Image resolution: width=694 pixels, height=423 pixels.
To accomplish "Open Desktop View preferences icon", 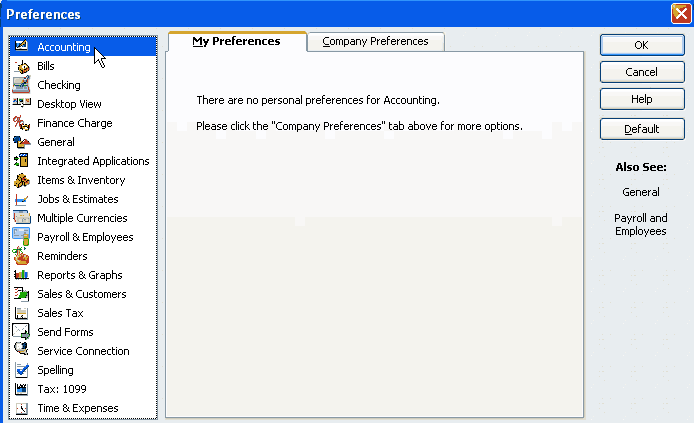I will point(21,104).
